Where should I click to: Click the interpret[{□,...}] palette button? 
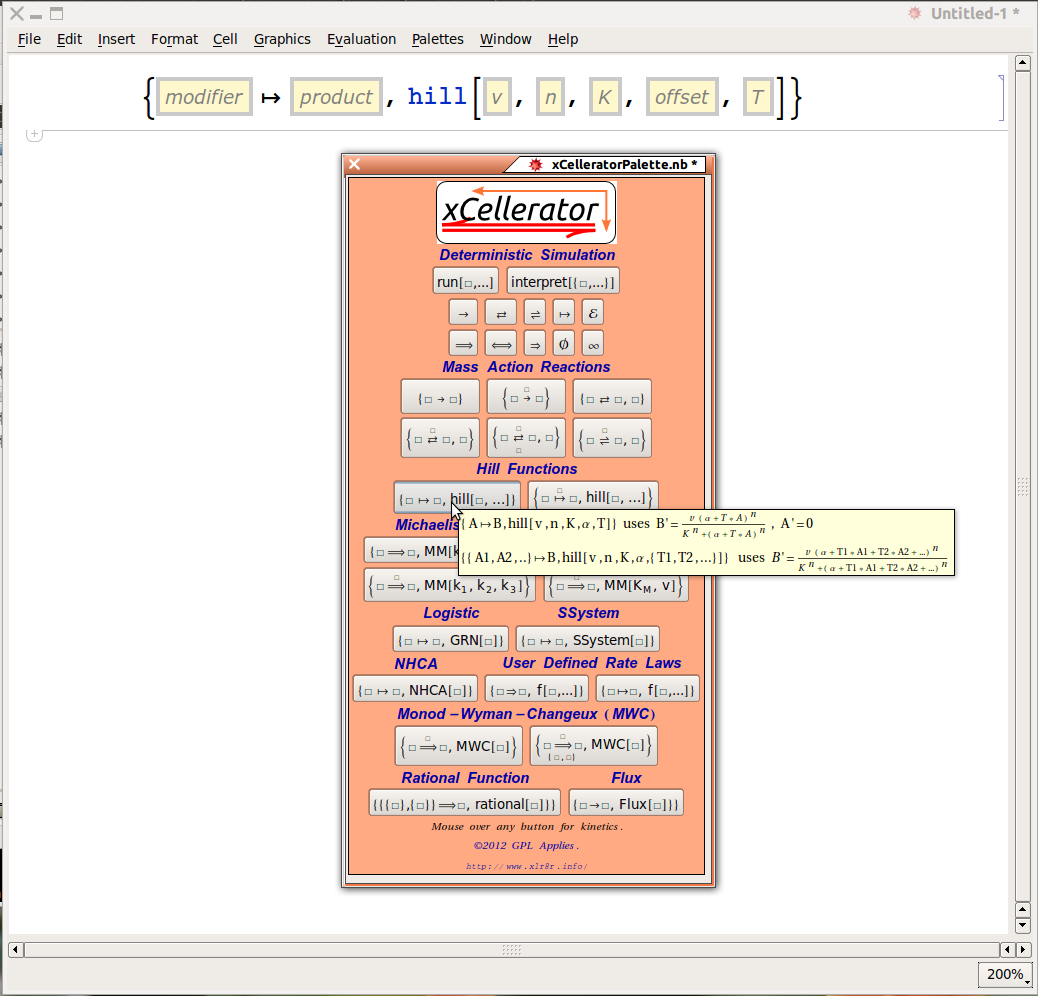click(x=563, y=281)
